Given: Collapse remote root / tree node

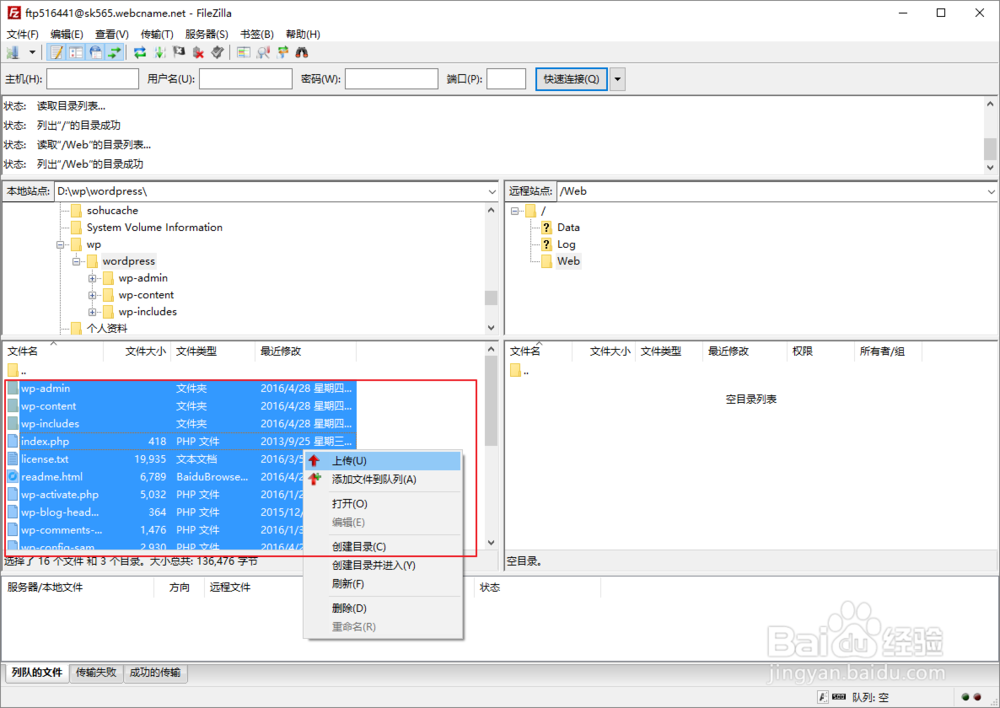Looking at the screenshot, I should (515, 211).
